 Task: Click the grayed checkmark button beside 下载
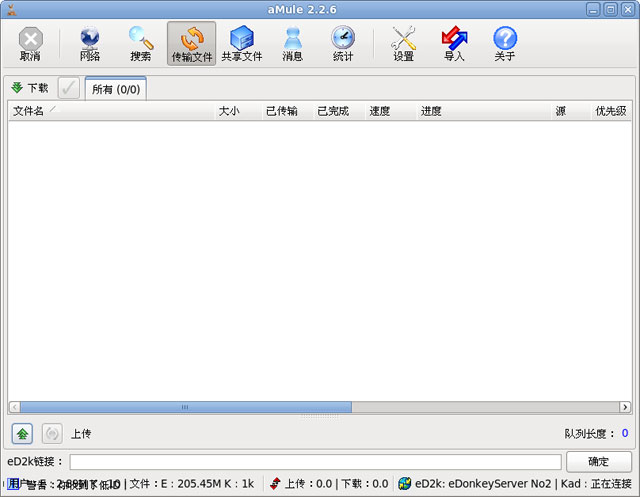69,88
